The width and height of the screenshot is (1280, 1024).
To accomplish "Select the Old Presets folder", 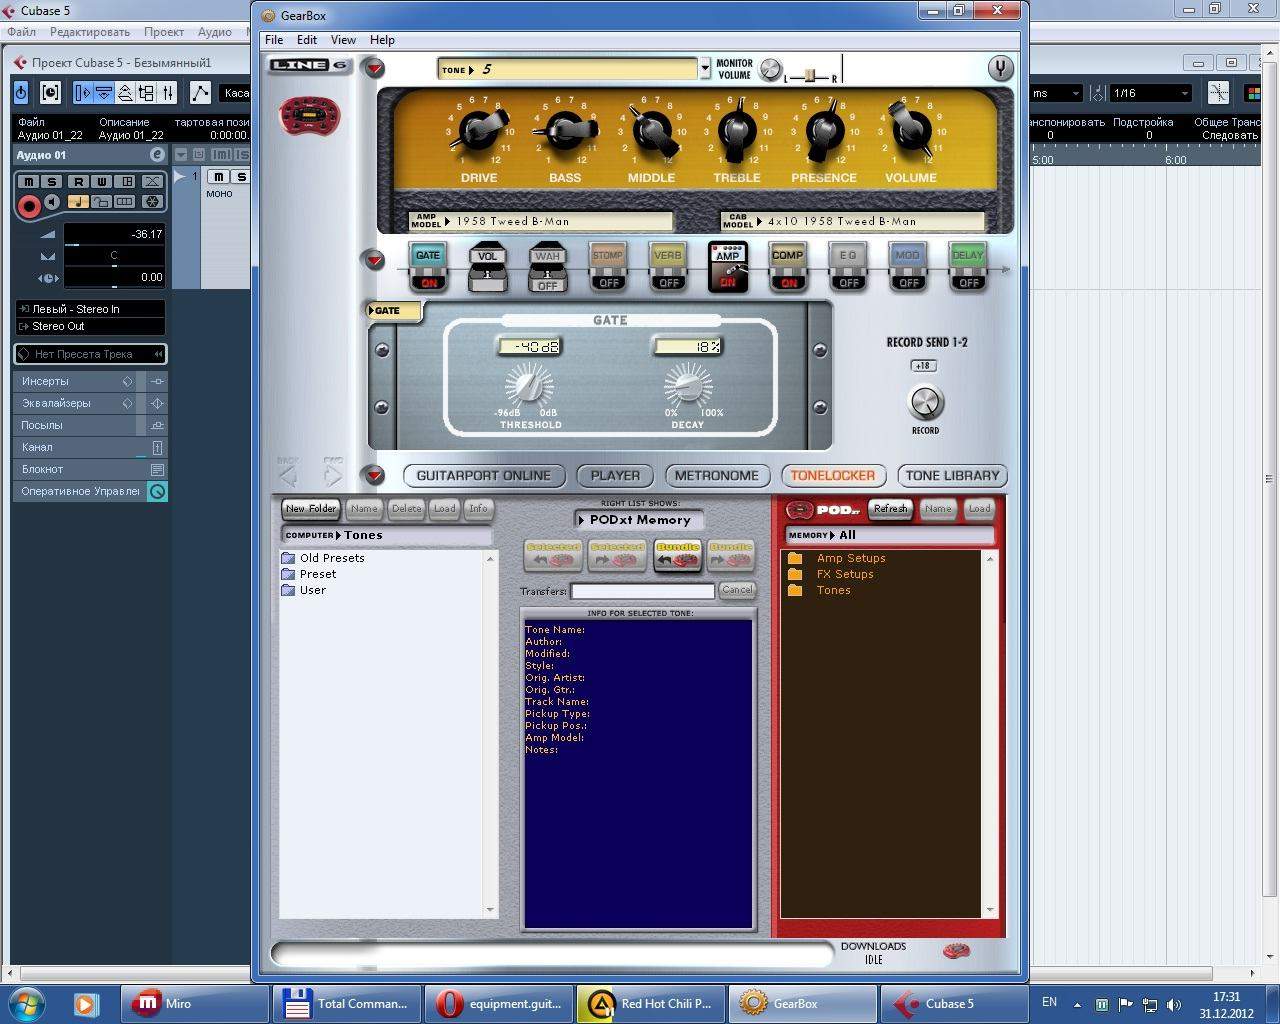I will 331,558.
